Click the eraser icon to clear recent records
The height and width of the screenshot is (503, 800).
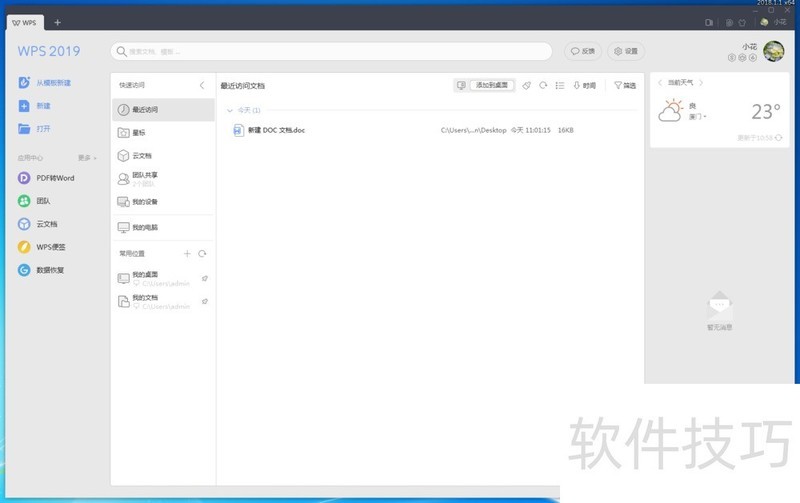pyautogui.click(x=527, y=85)
